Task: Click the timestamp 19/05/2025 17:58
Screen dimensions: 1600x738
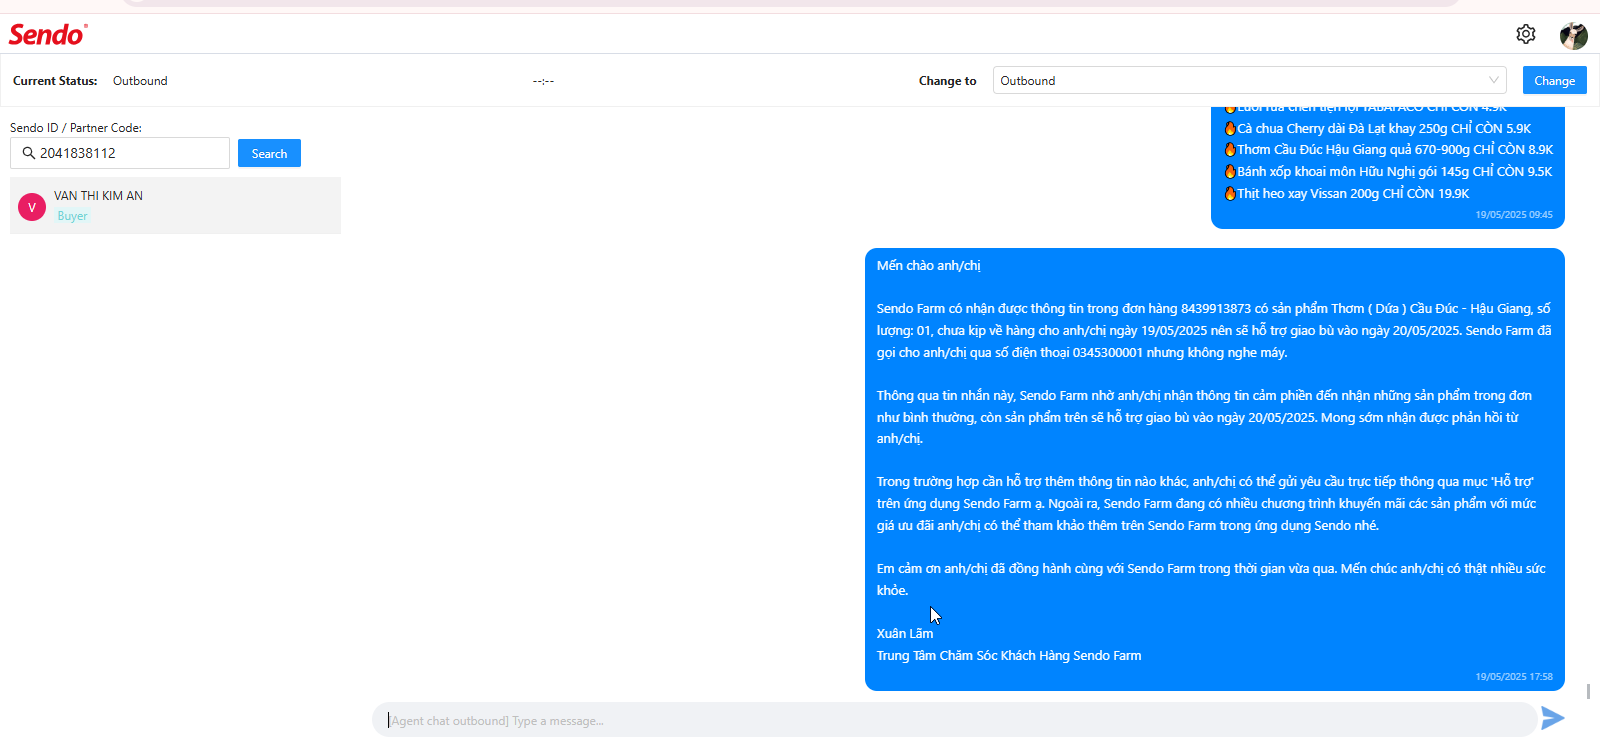Action: point(1514,677)
